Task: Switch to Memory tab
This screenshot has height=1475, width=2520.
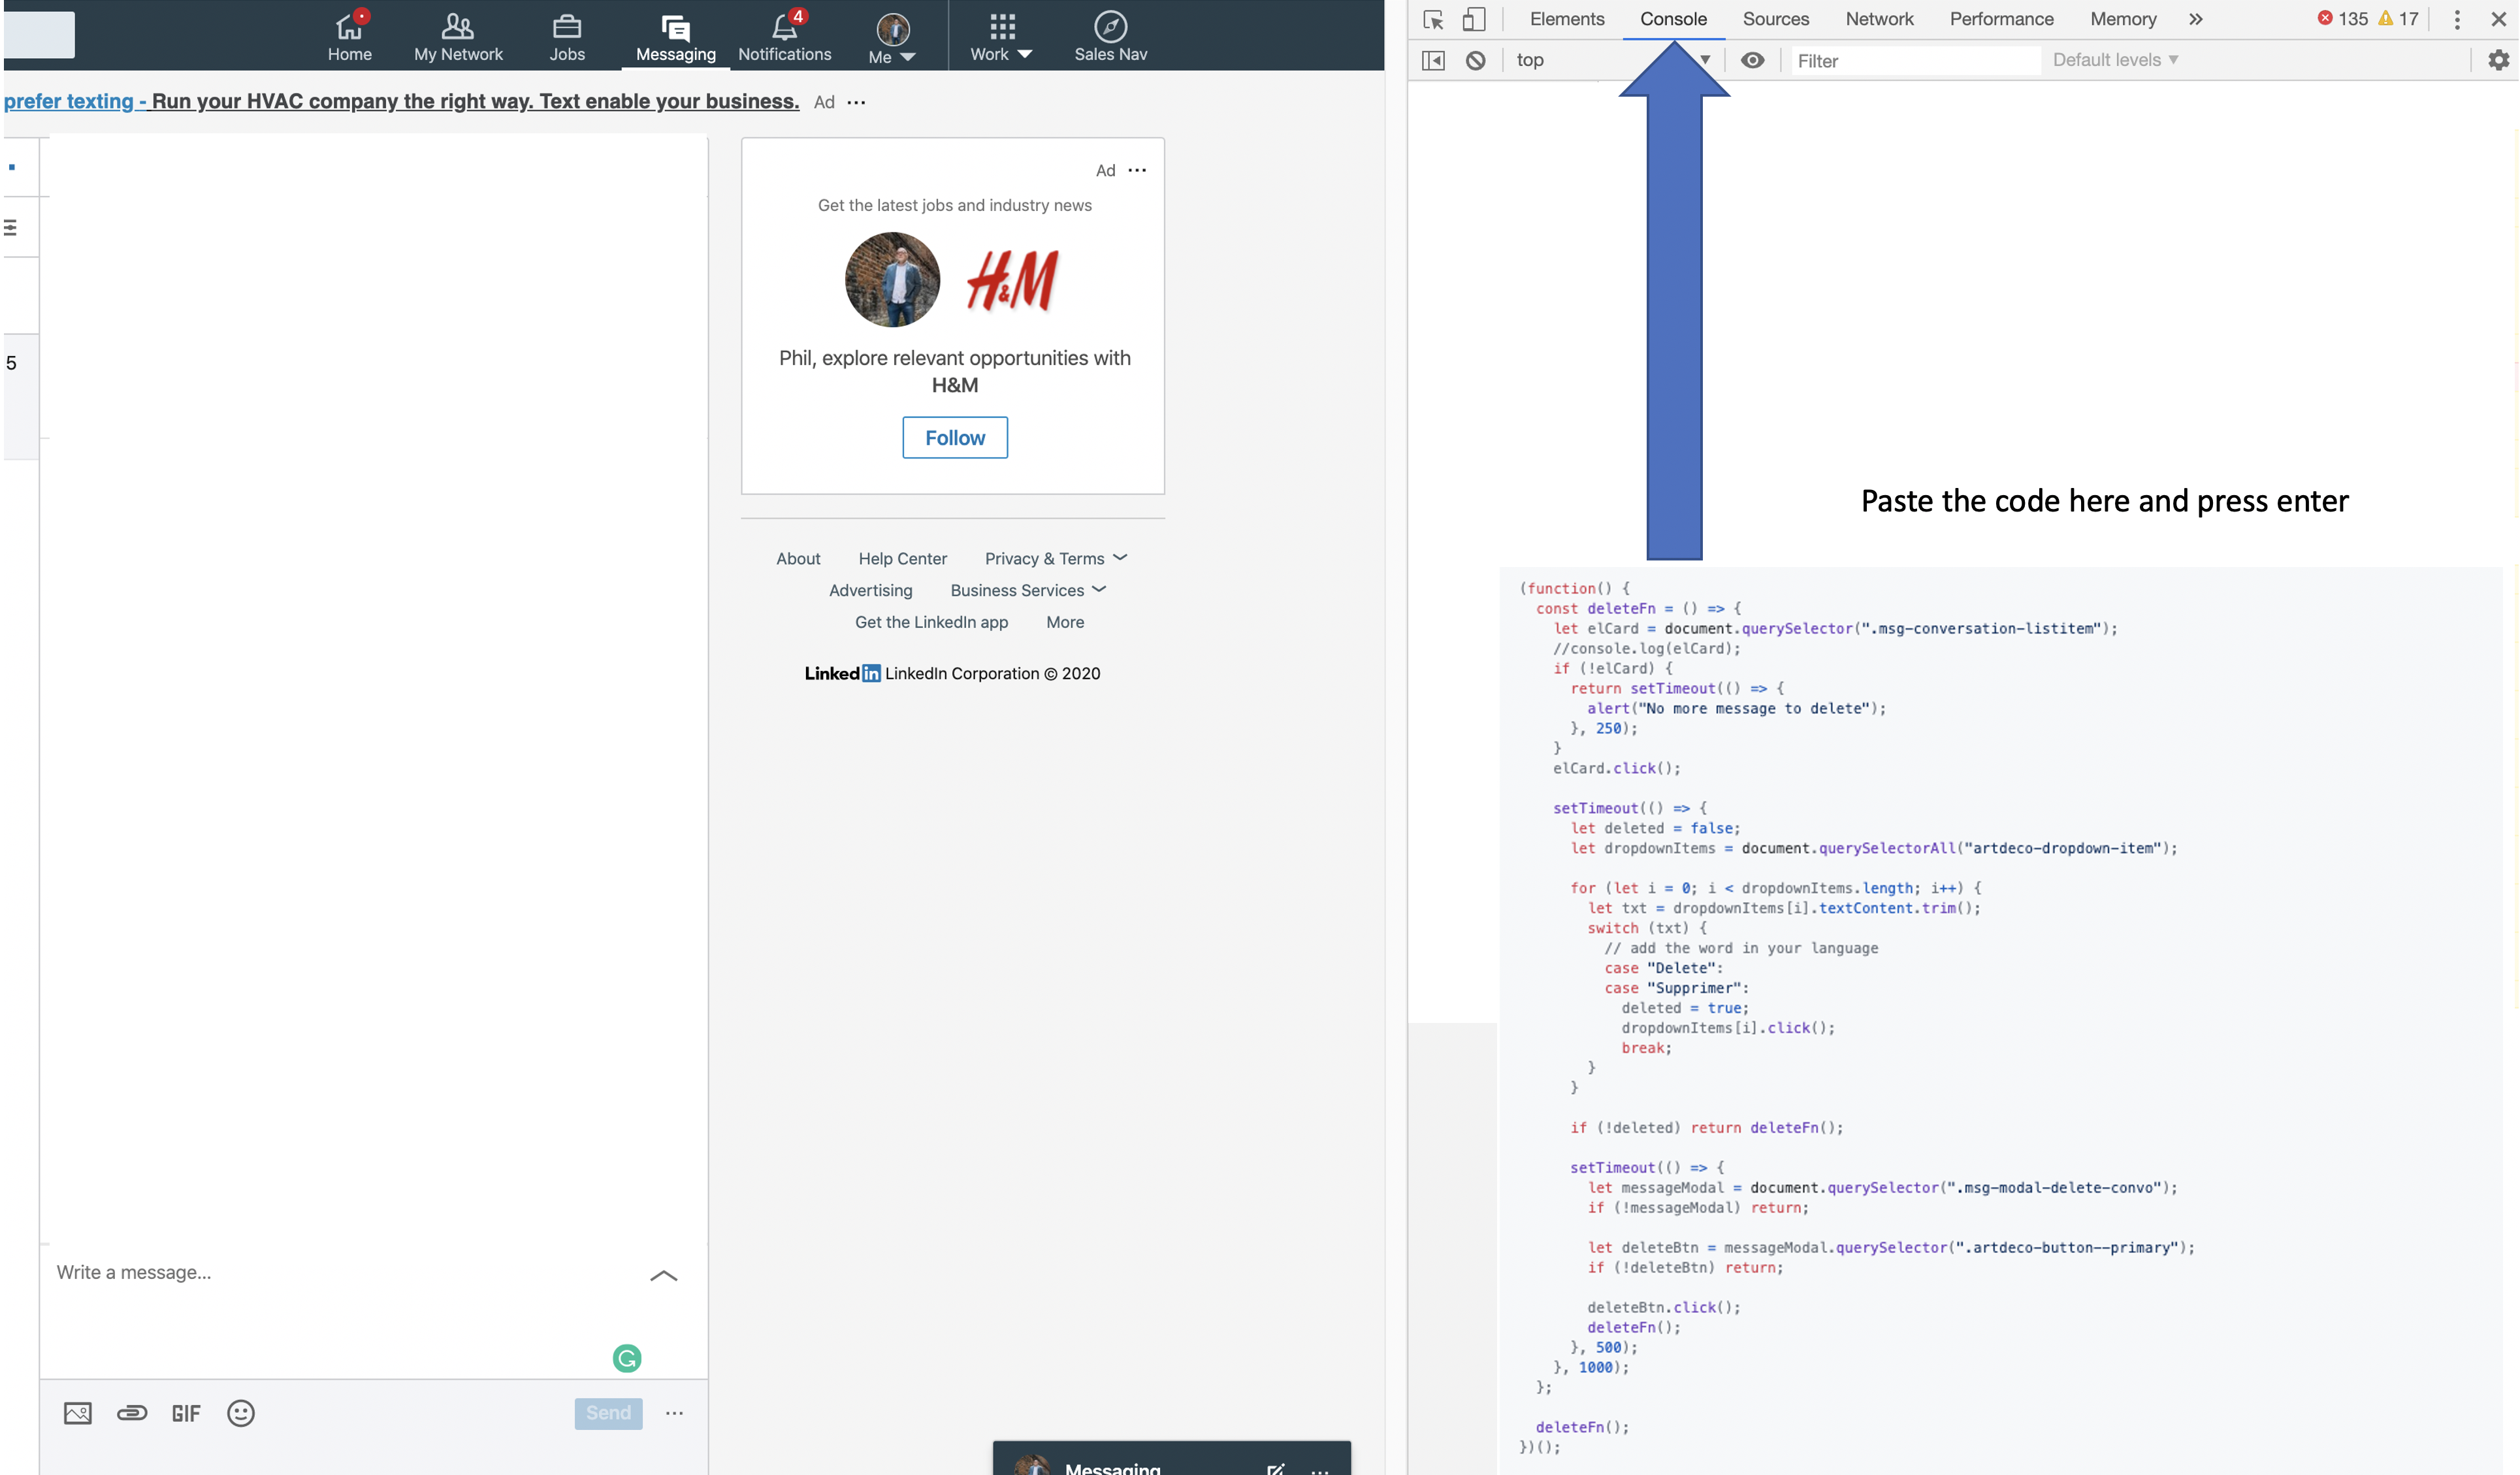Action: 2123,19
